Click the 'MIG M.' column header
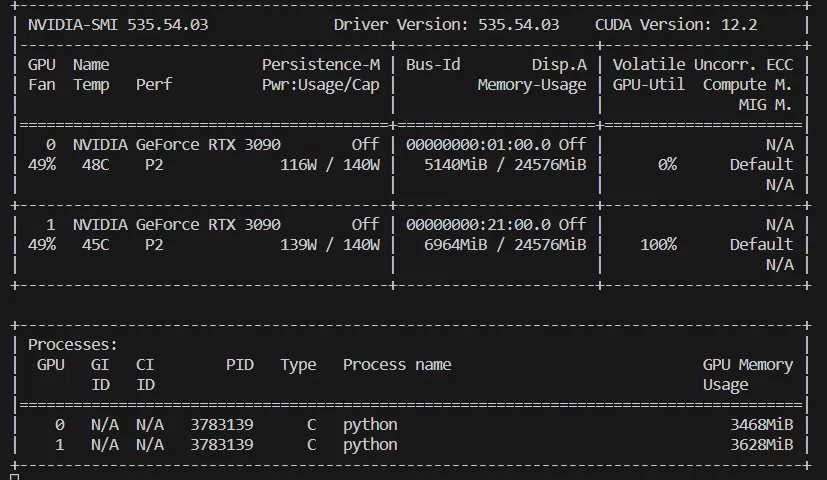Screen dimensions: 827x480 click(765, 105)
